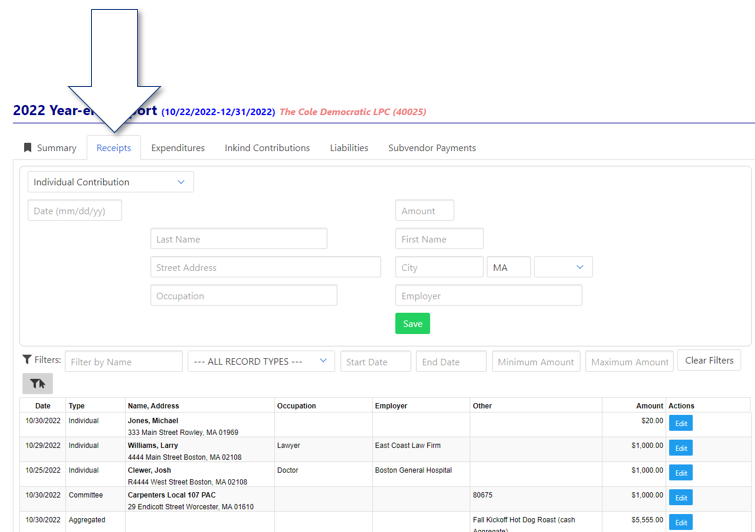Expand the empty dropdown beside MA state
Viewport: 755px width, 532px height.
pos(563,267)
